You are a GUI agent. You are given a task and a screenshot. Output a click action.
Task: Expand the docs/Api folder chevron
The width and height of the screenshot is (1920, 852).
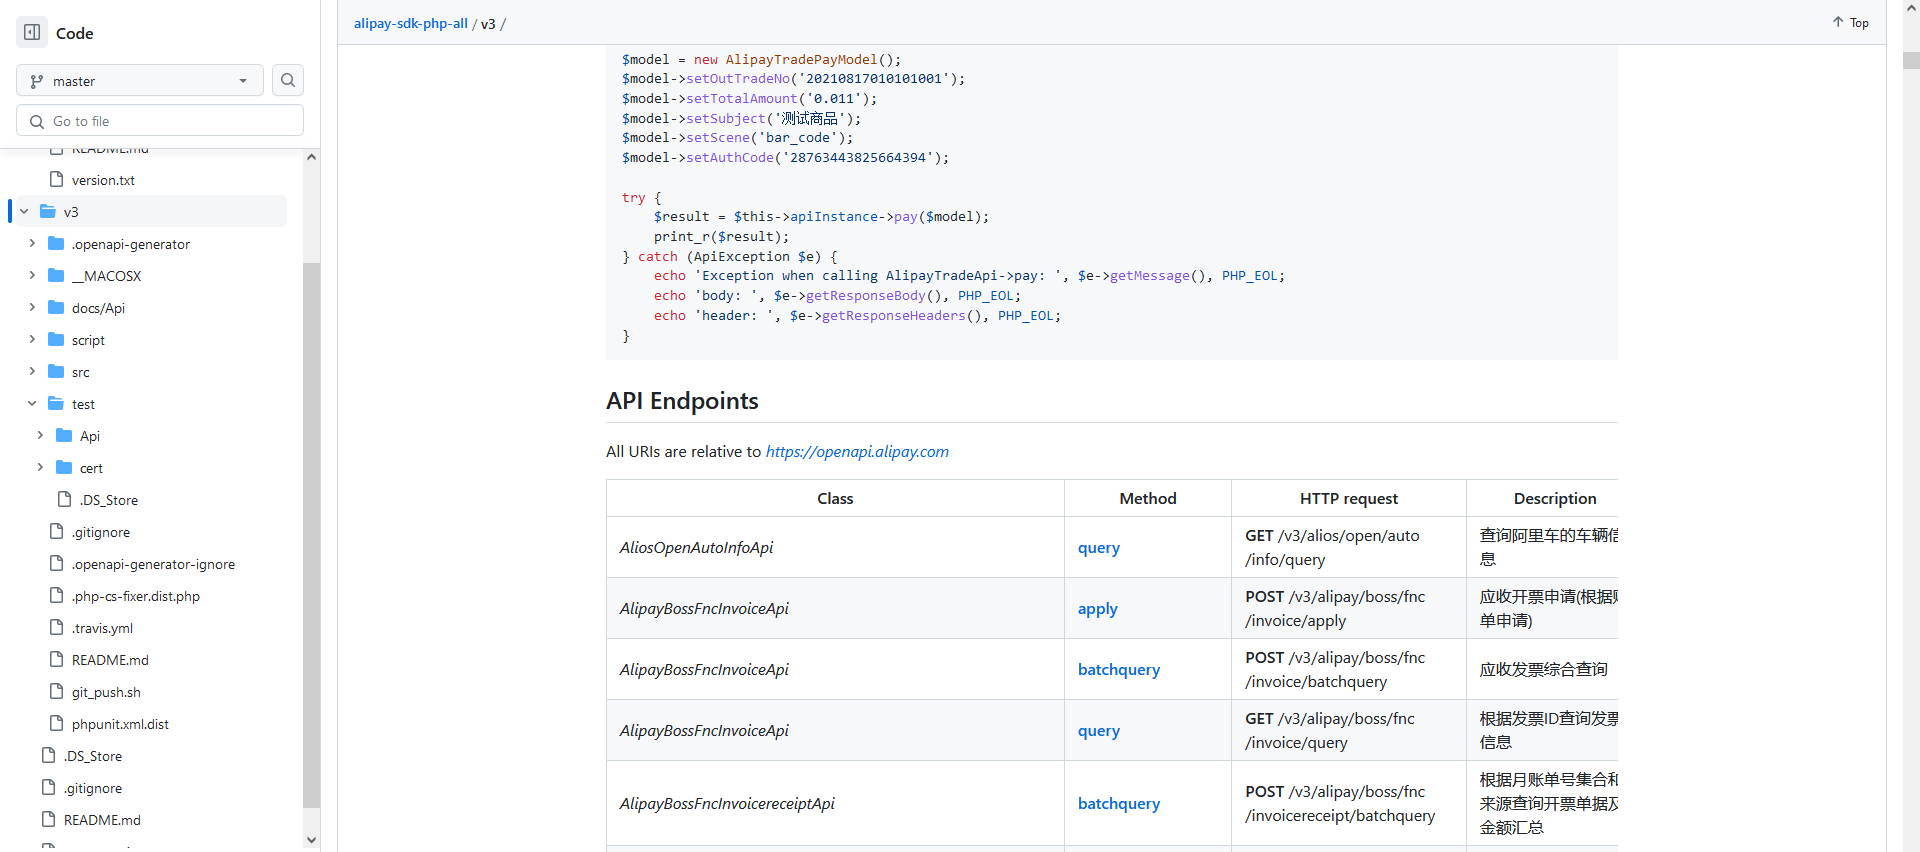32,308
